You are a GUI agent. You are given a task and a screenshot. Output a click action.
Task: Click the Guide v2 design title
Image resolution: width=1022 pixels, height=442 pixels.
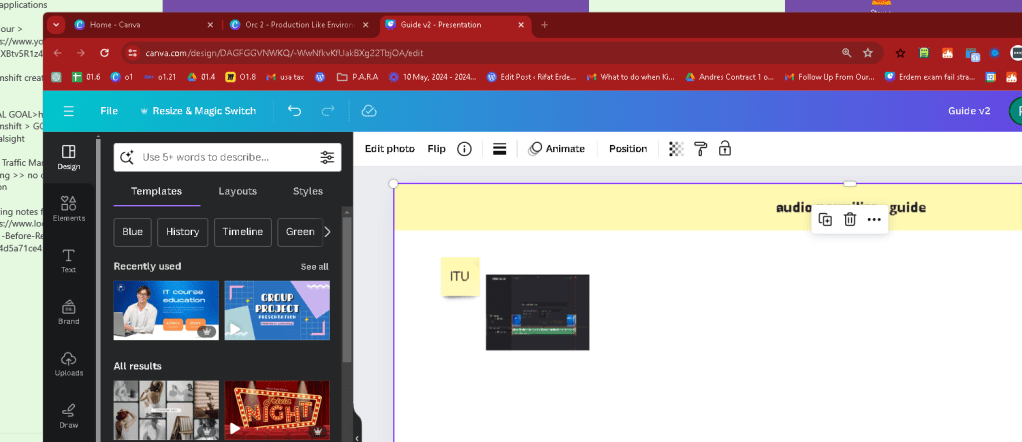coord(969,111)
